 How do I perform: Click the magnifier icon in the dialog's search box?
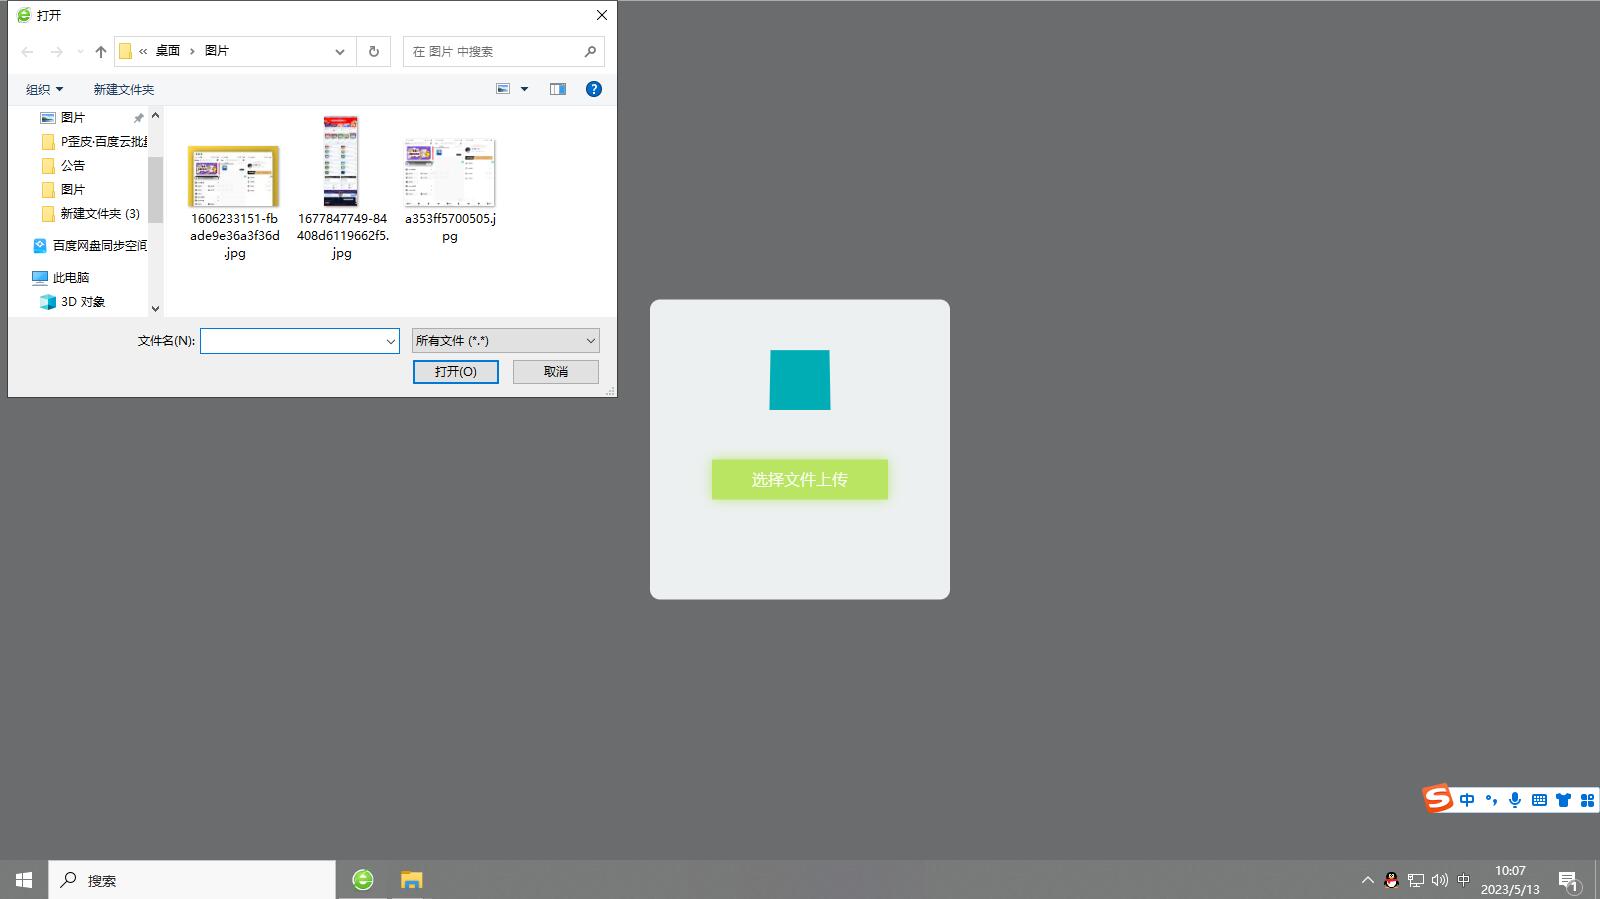590,52
